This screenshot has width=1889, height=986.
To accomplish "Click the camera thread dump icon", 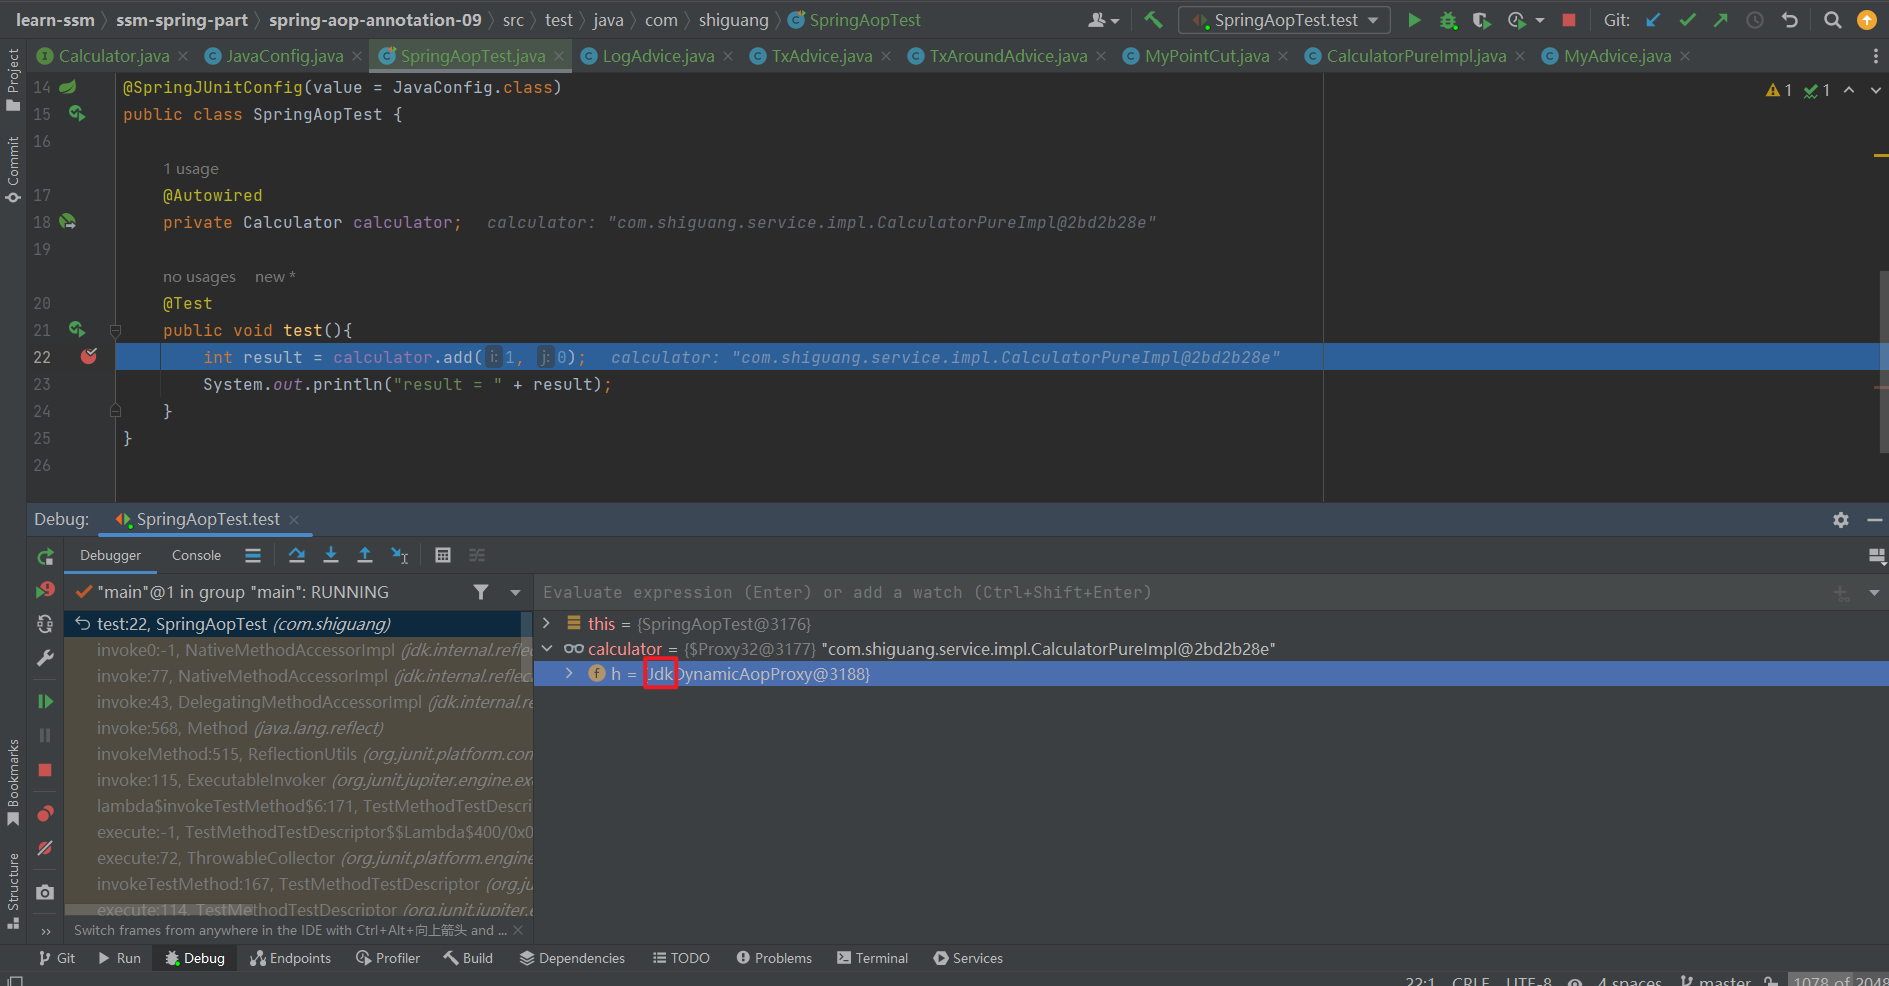I will point(45,892).
